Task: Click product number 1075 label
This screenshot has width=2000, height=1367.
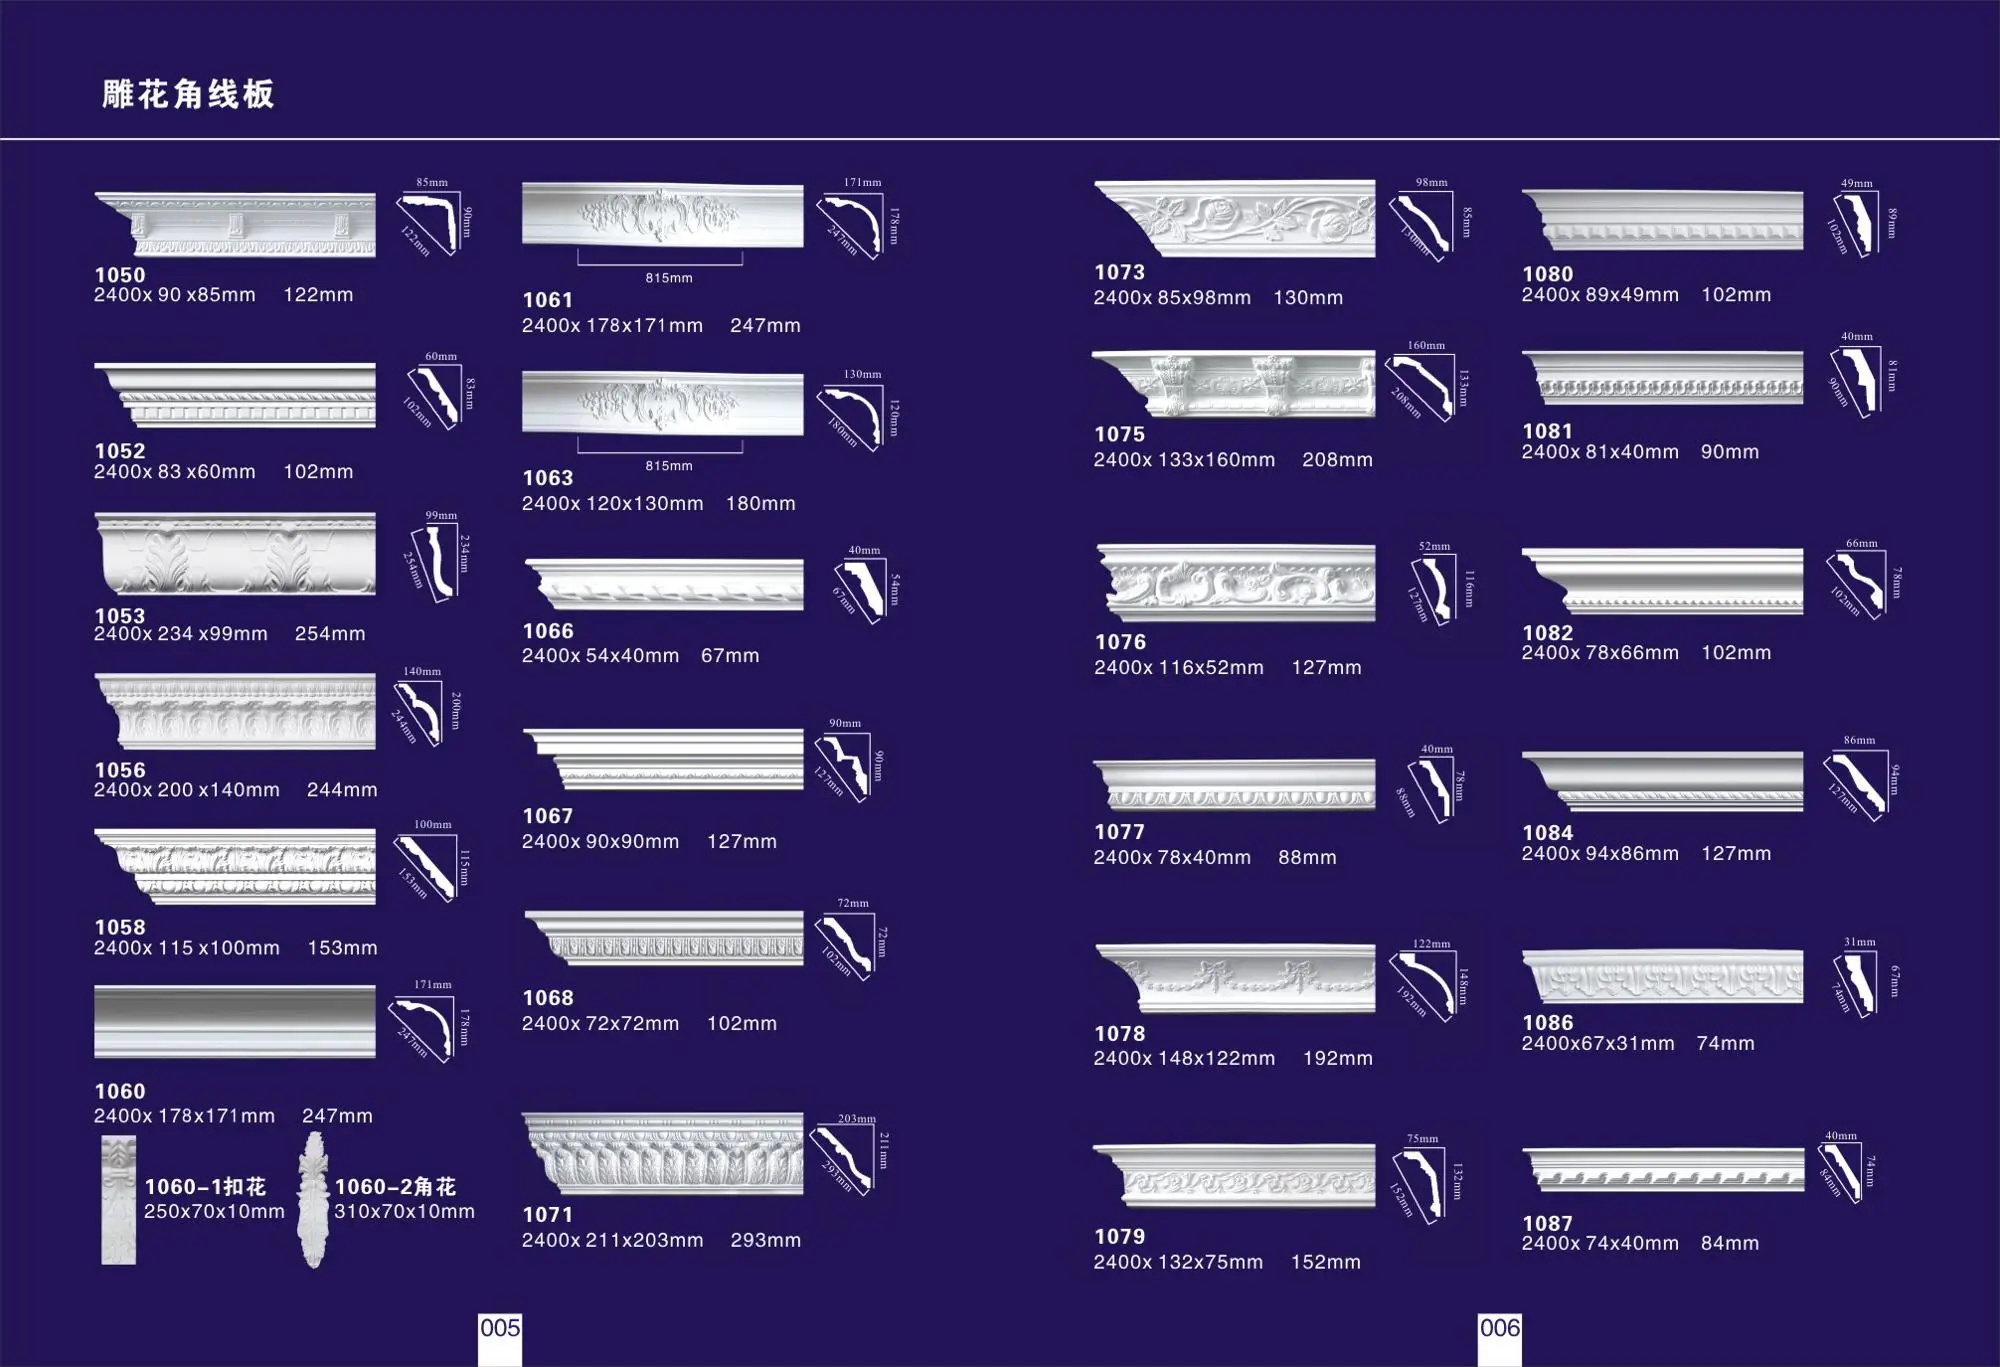Action: [x=1119, y=435]
